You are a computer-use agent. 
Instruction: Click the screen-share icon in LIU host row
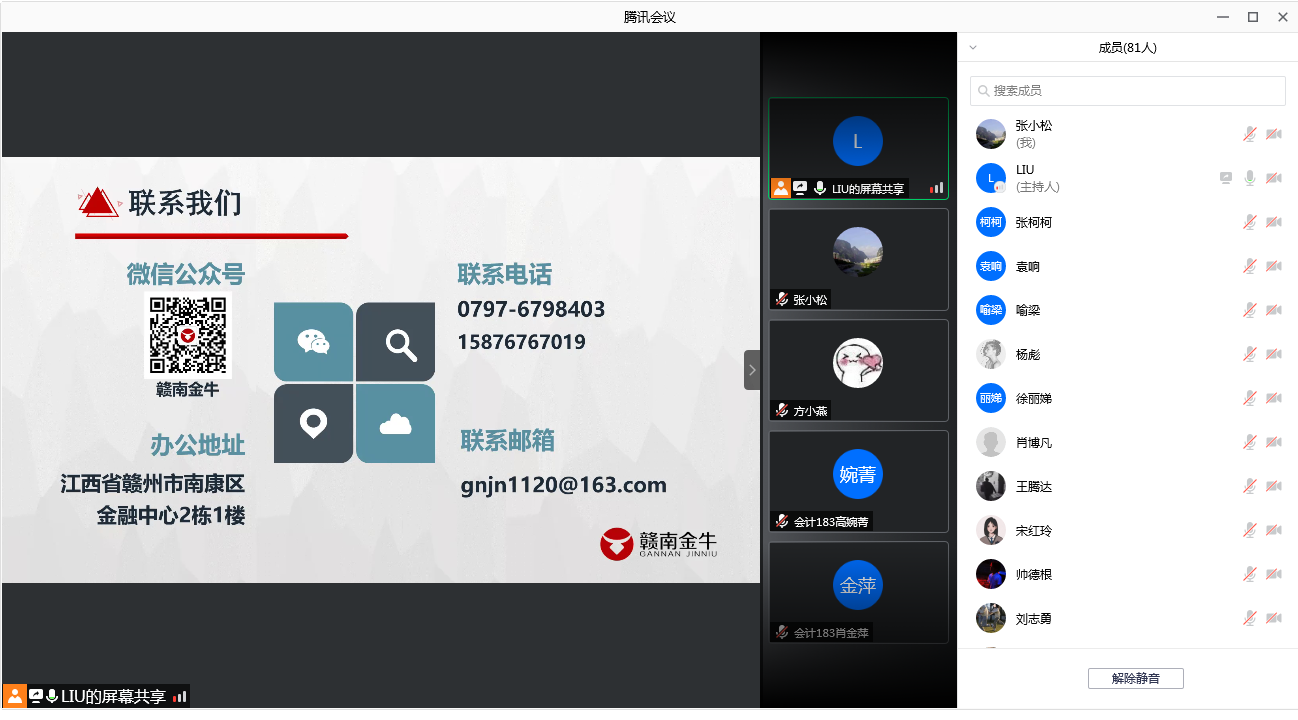(x=1226, y=178)
